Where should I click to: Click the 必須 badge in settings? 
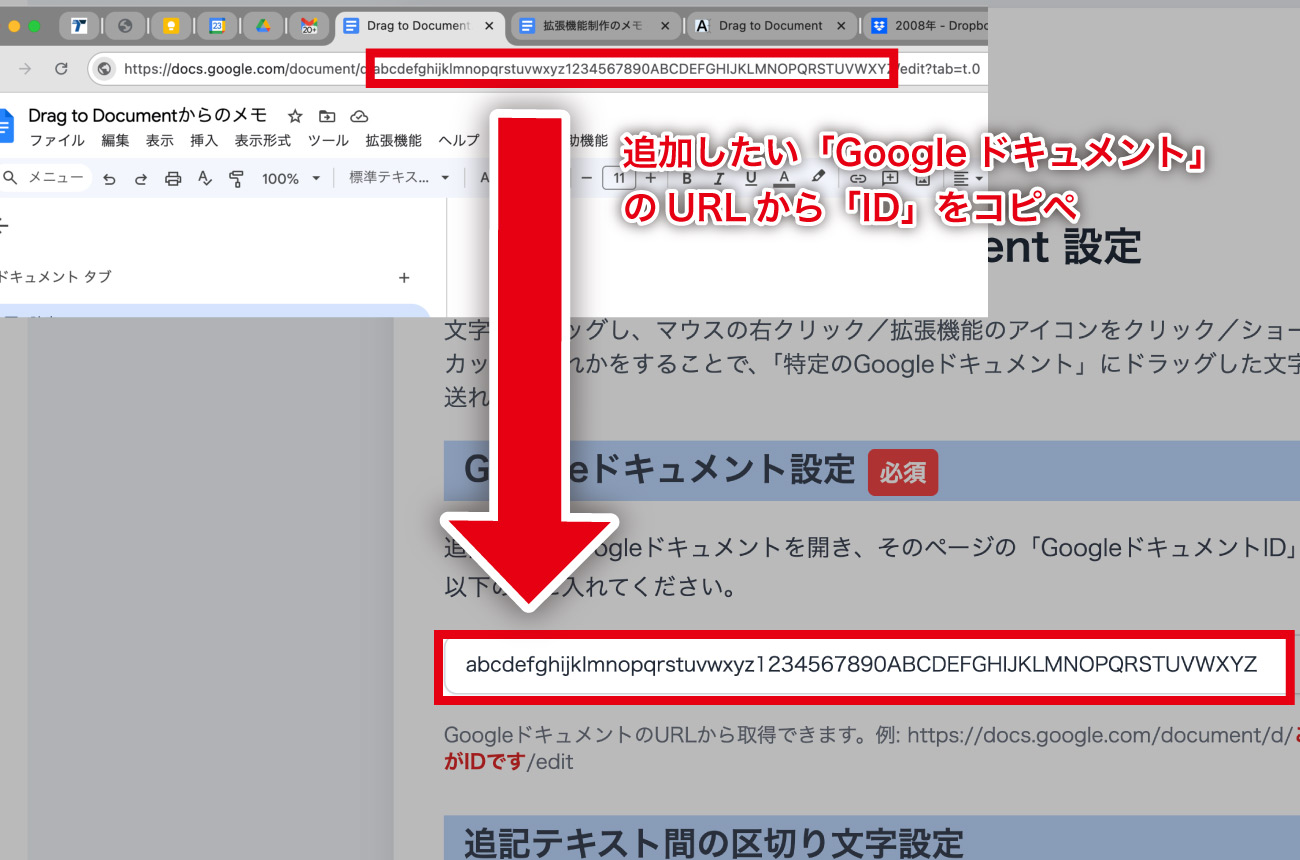coord(903,472)
